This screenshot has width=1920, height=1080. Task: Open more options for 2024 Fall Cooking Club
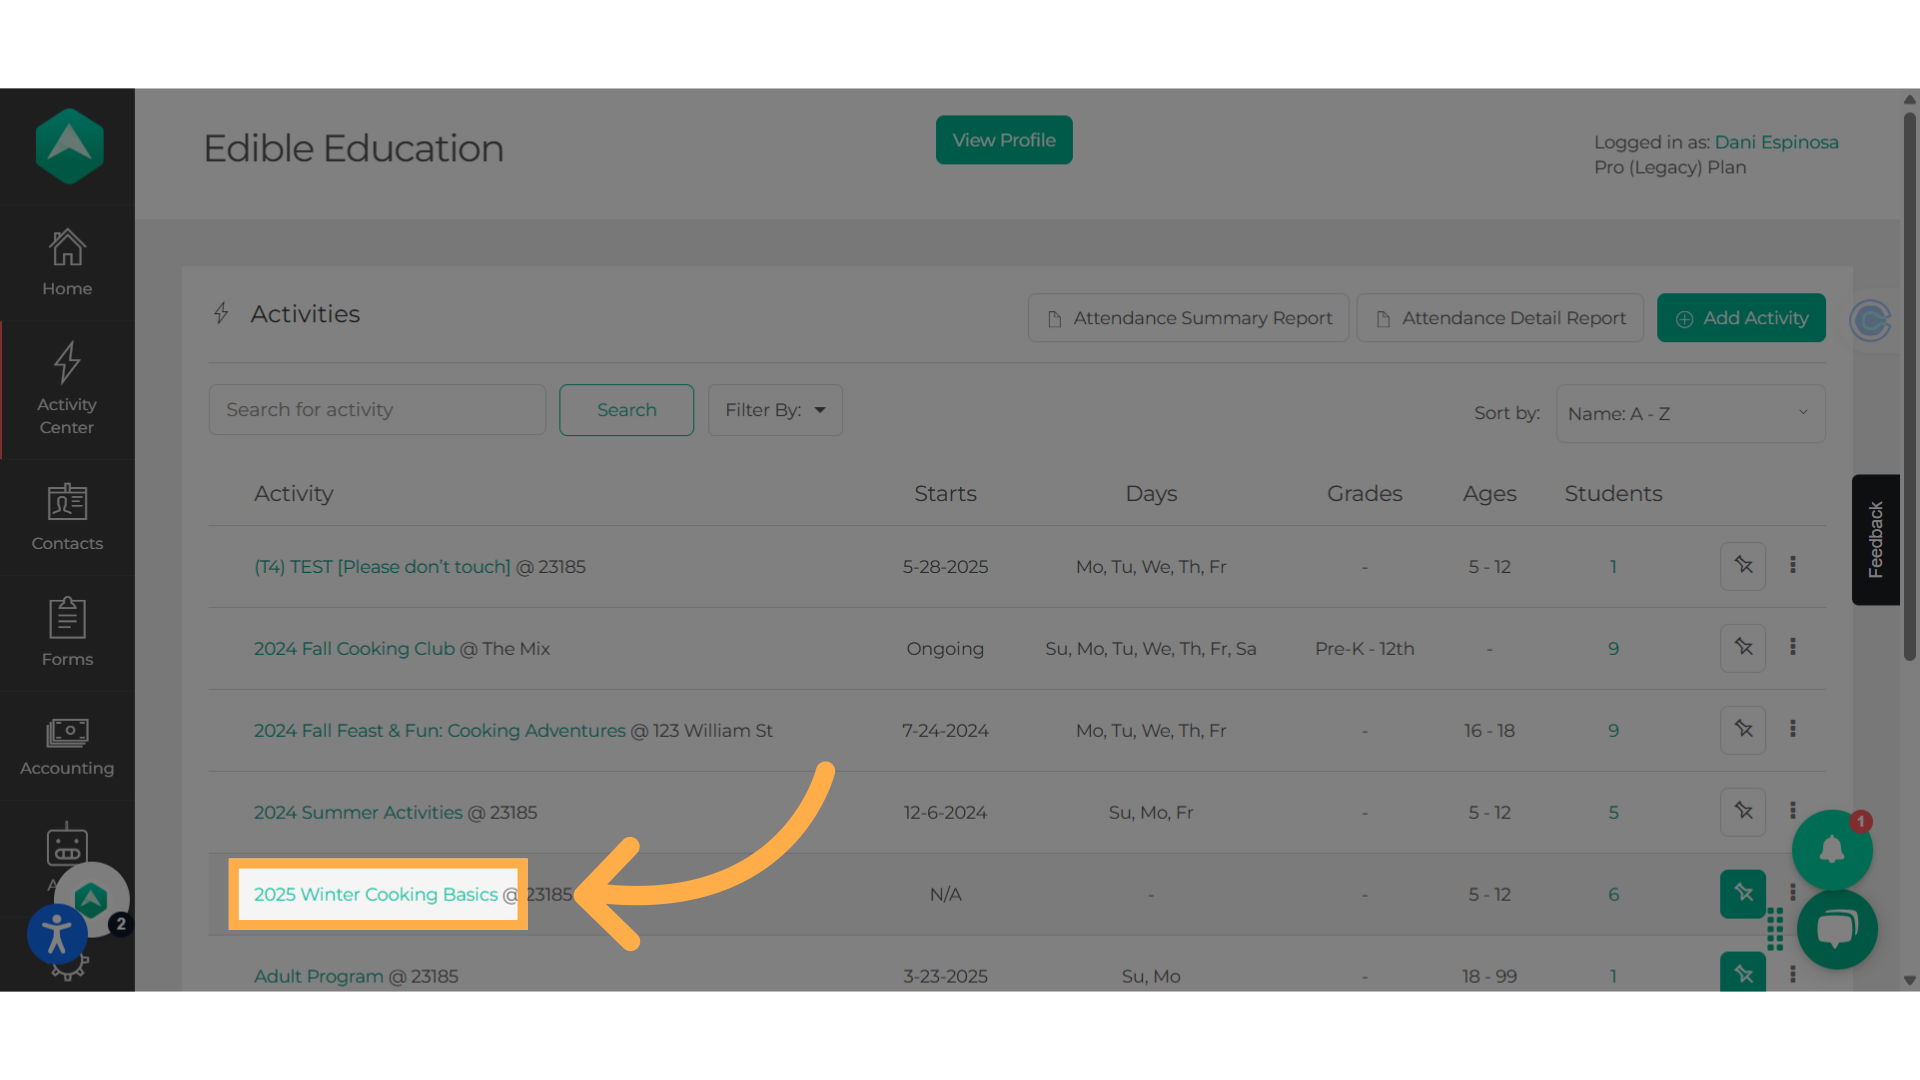point(1793,647)
